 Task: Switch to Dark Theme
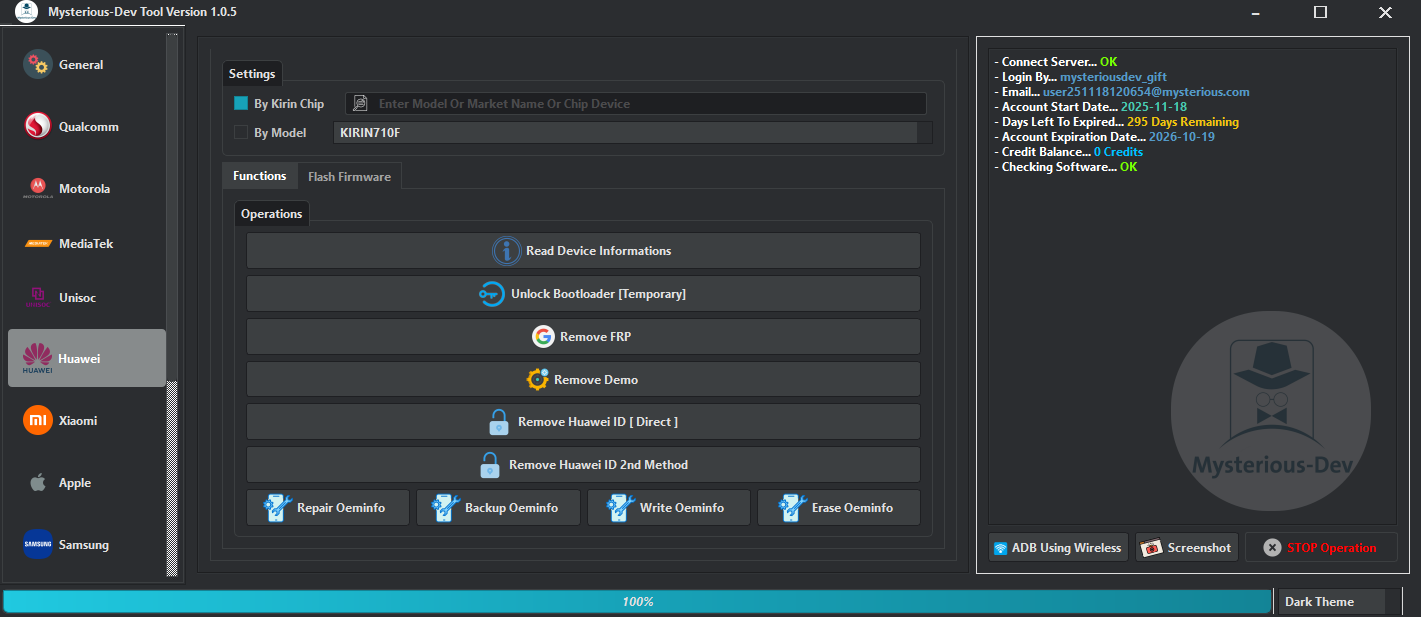click(x=1331, y=601)
